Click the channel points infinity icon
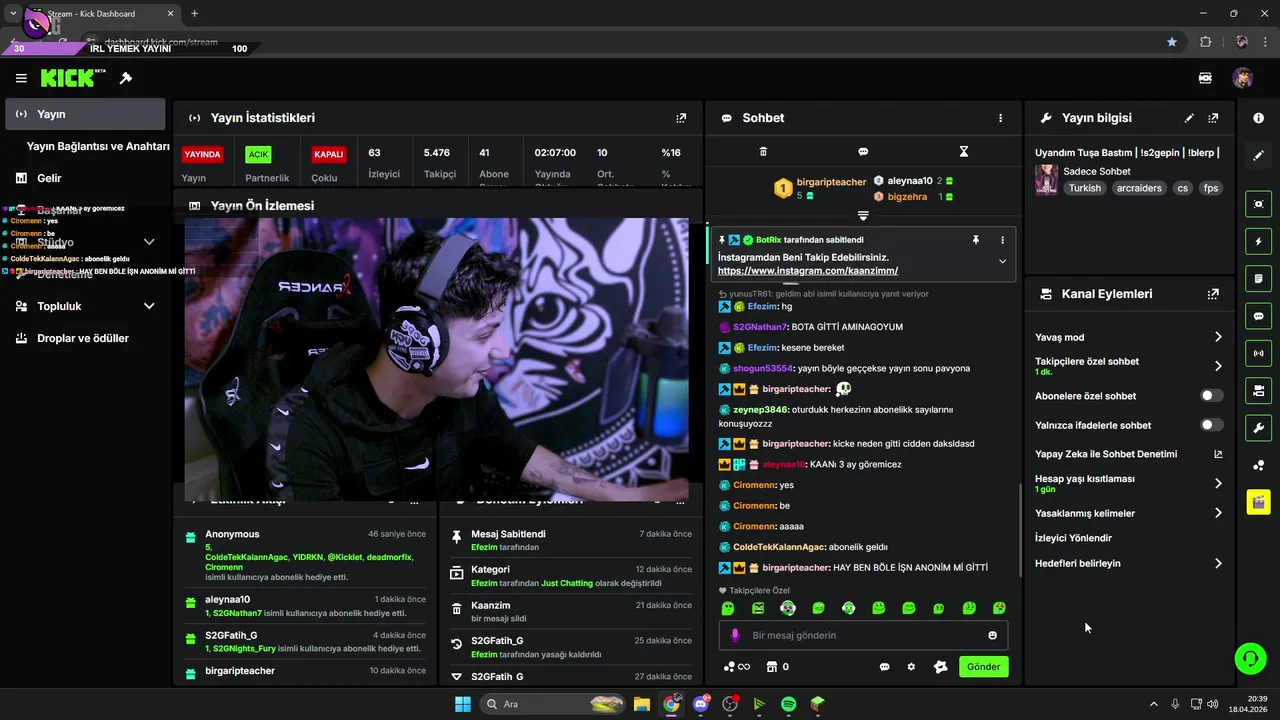Screen dimensions: 1280x720 (x=737, y=667)
